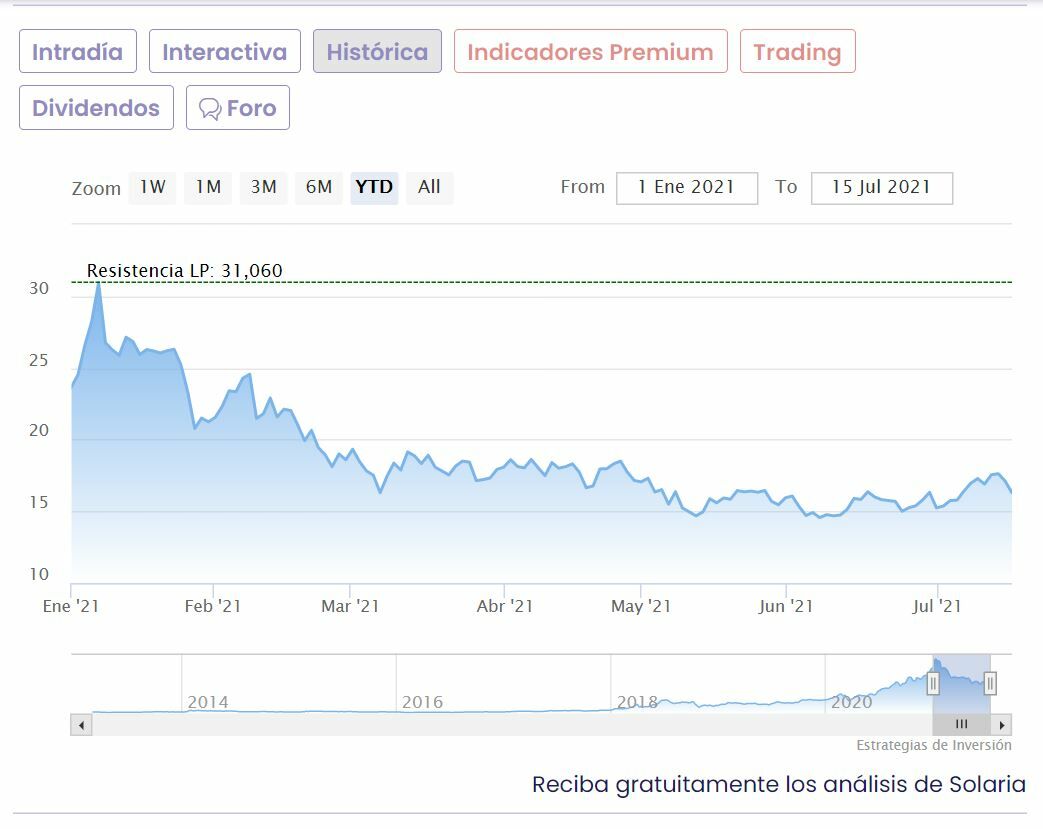Screen dimensions: 1043x829
Task: Choose the YTD zoom option
Action: click(374, 187)
